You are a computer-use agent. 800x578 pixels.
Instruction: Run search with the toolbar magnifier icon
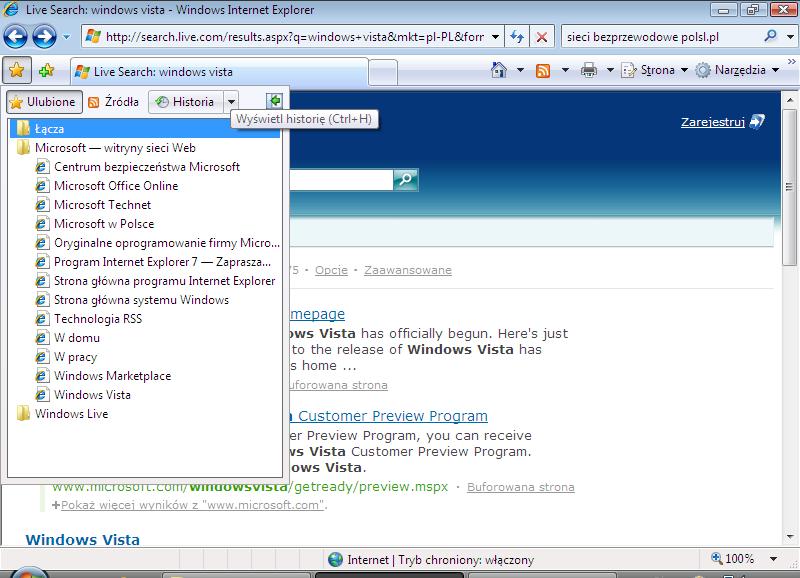point(770,36)
